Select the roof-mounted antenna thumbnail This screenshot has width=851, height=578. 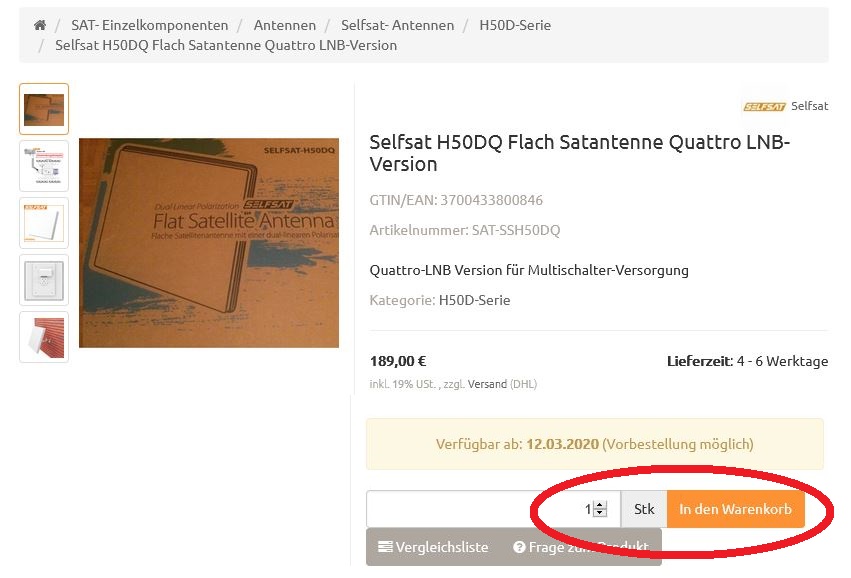tap(44, 337)
